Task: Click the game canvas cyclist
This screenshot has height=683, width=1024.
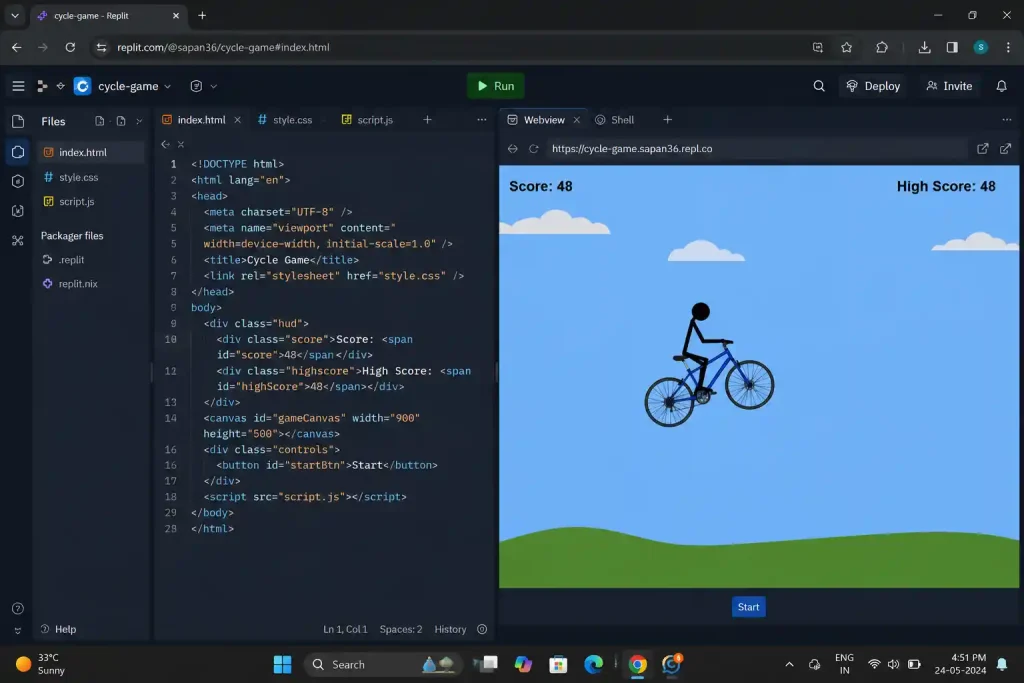Action: (x=709, y=365)
